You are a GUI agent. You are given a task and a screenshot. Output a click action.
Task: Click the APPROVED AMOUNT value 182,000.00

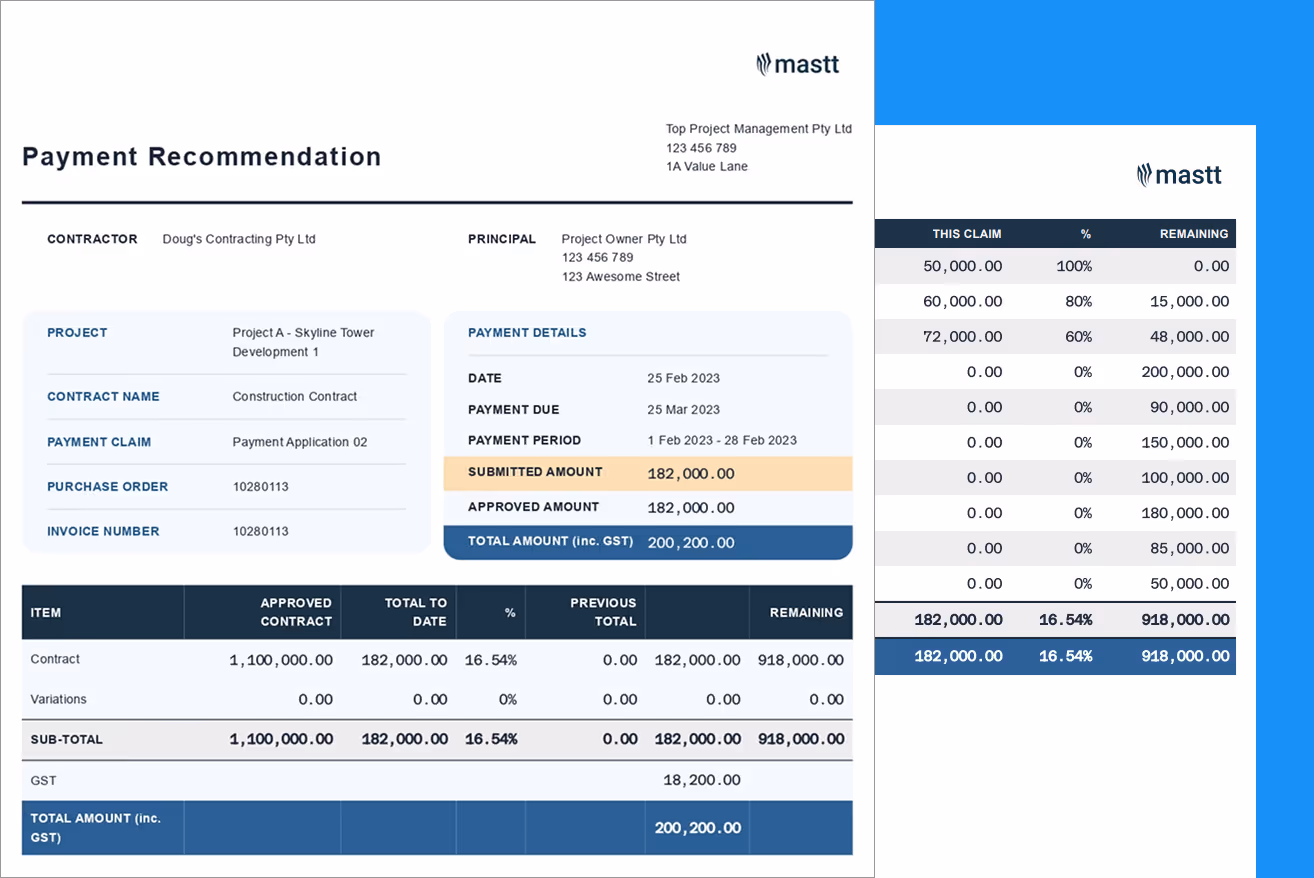click(691, 508)
